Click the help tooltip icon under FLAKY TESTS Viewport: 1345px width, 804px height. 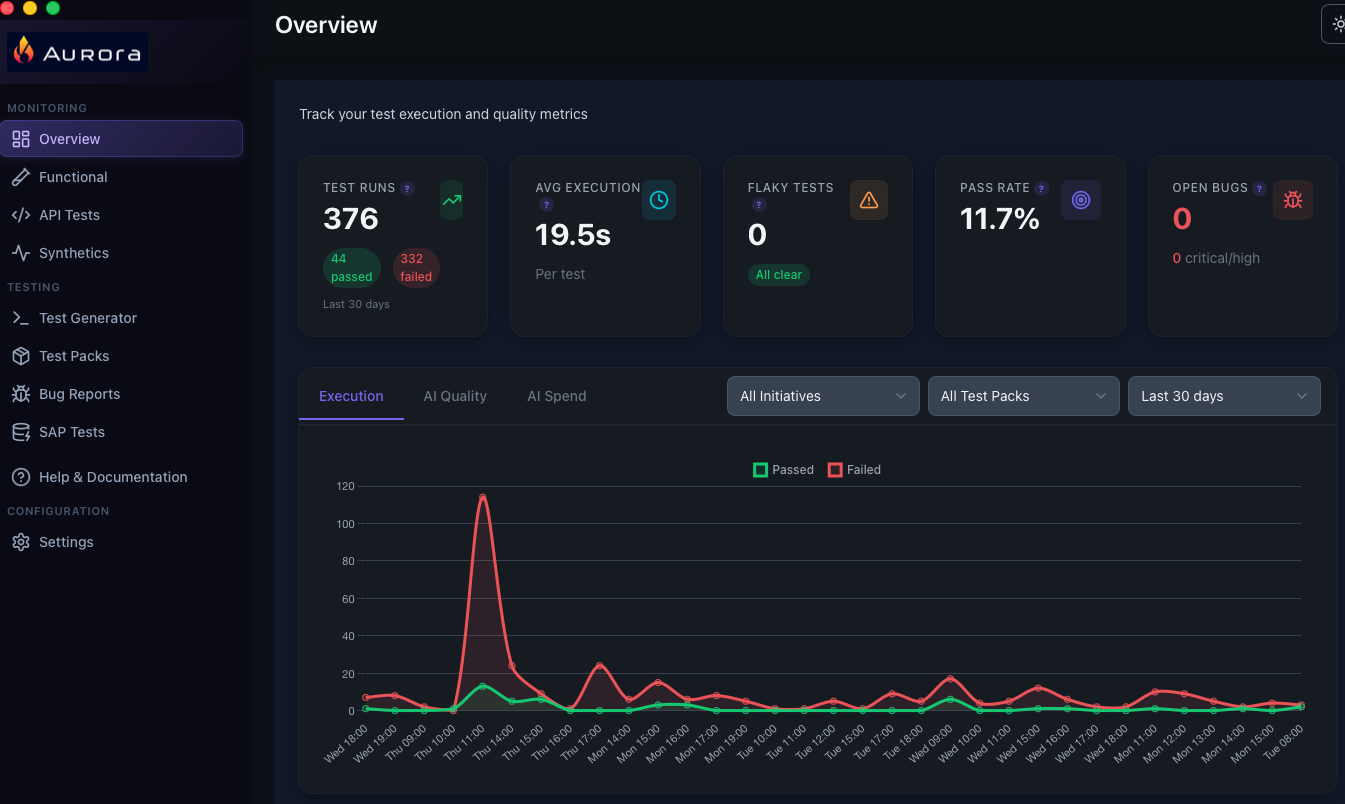tap(759, 205)
